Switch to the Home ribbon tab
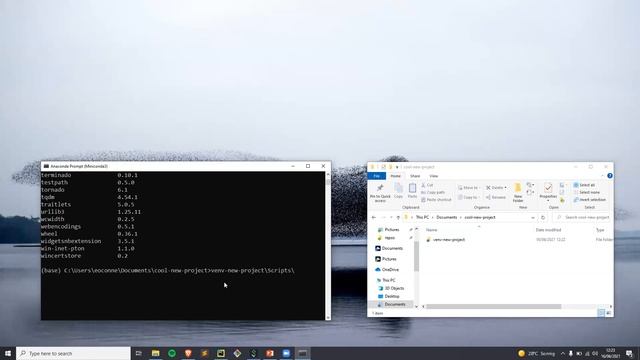The width and height of the screenshot is (640, 360). (396, 176)
